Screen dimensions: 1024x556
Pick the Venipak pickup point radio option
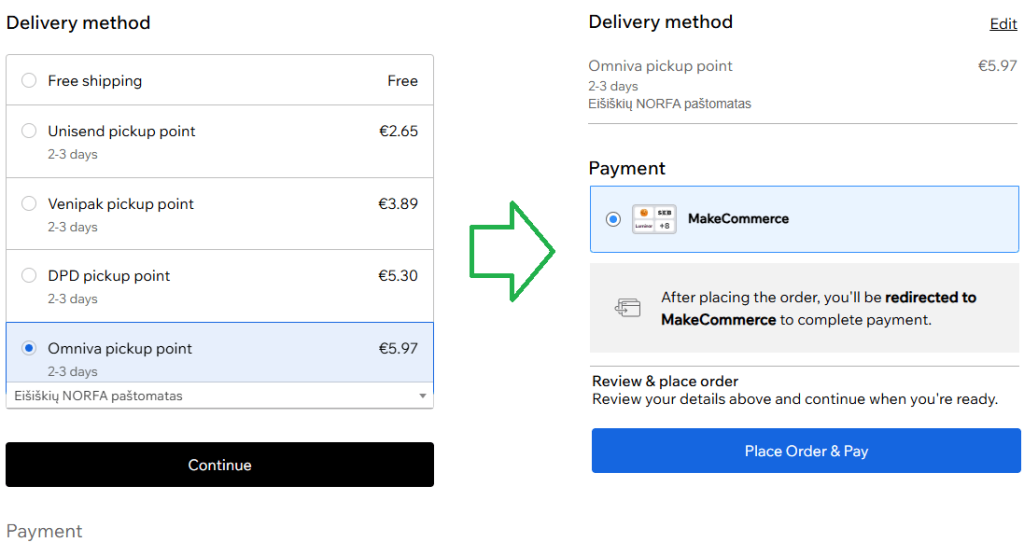(x=29, y=204)
